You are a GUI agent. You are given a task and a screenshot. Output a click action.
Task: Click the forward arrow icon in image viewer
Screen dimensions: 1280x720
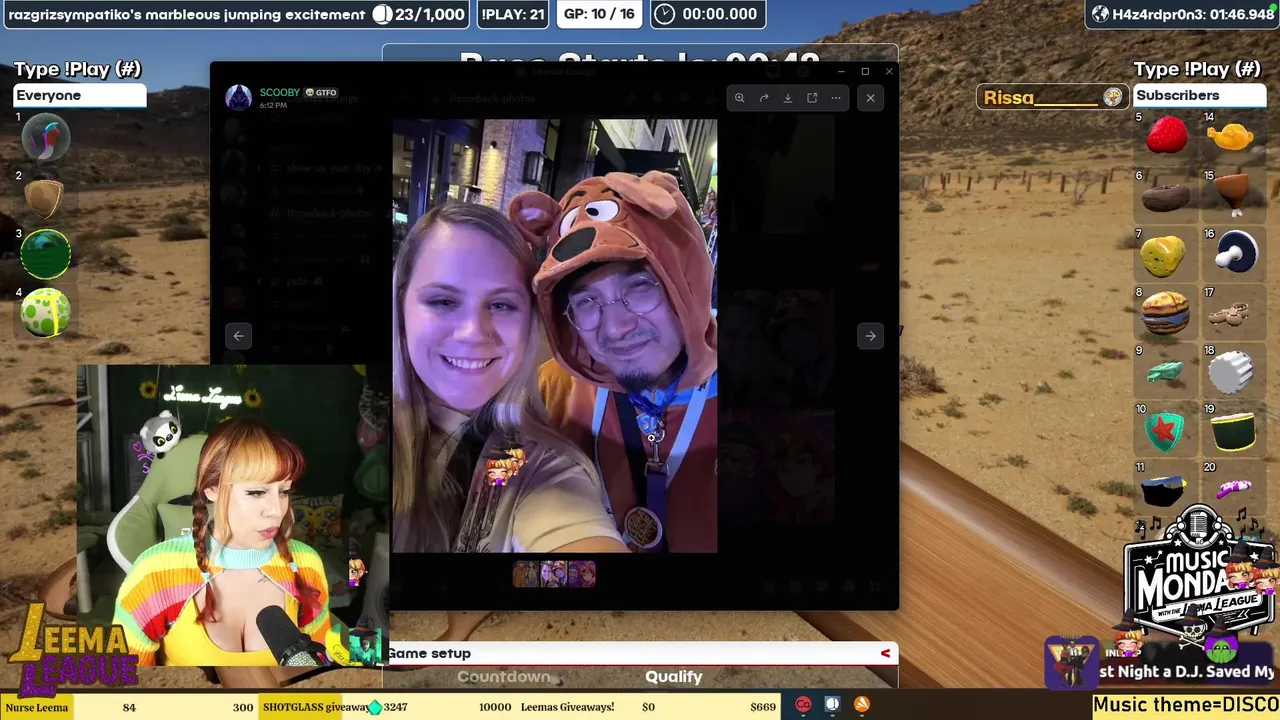pyautogui.click(x=764, y=98)
